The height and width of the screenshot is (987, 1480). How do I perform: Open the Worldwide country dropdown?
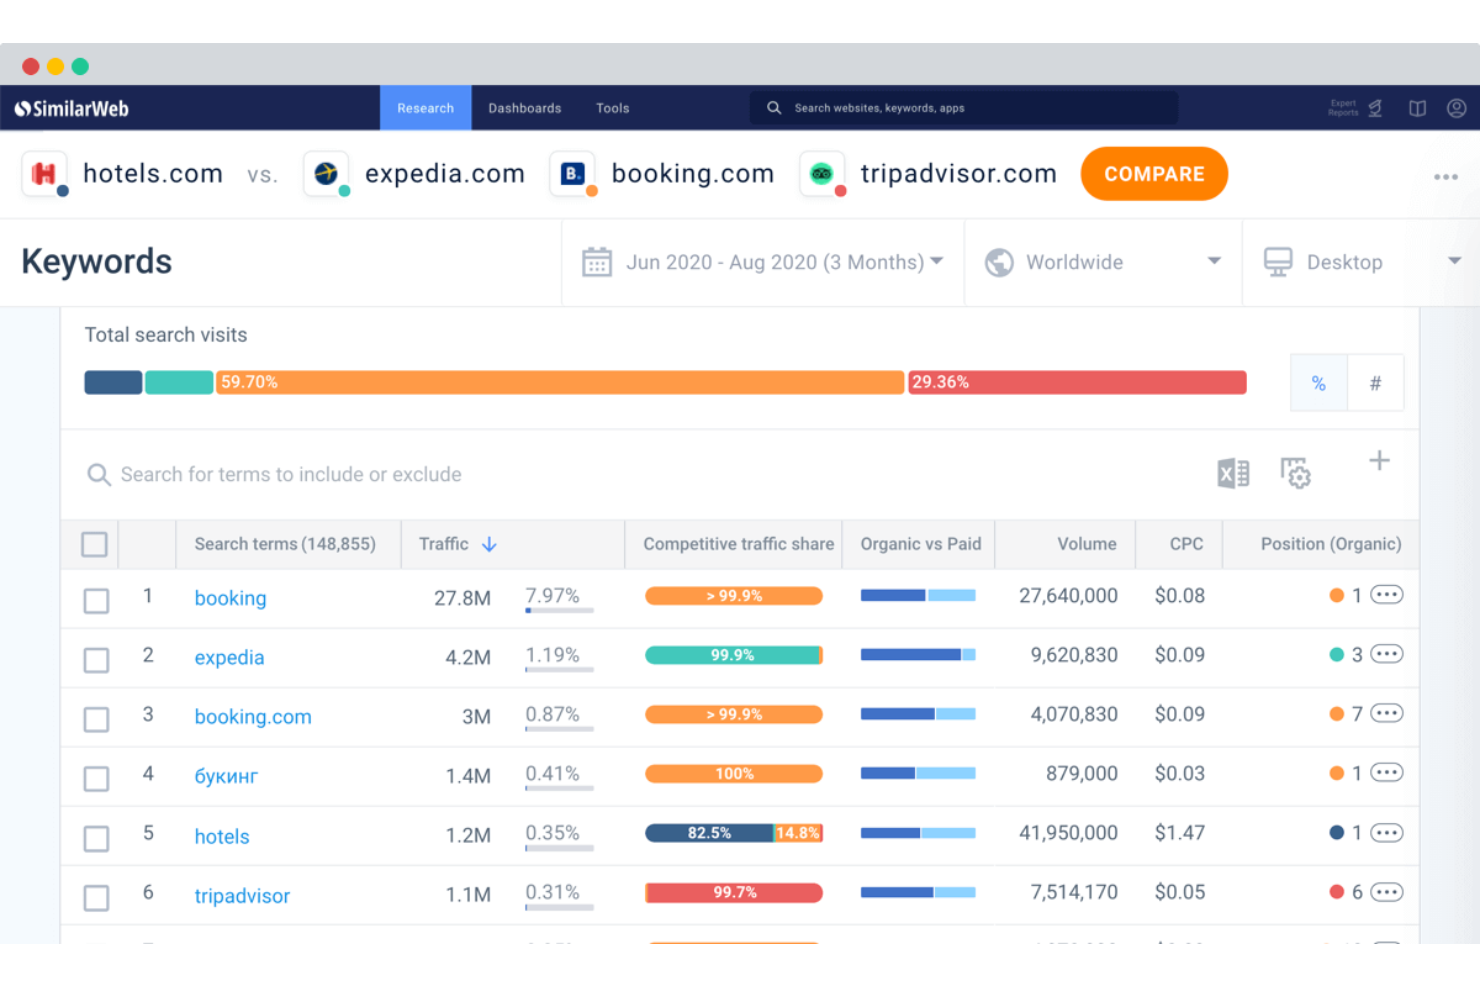tap(1100, 262)
